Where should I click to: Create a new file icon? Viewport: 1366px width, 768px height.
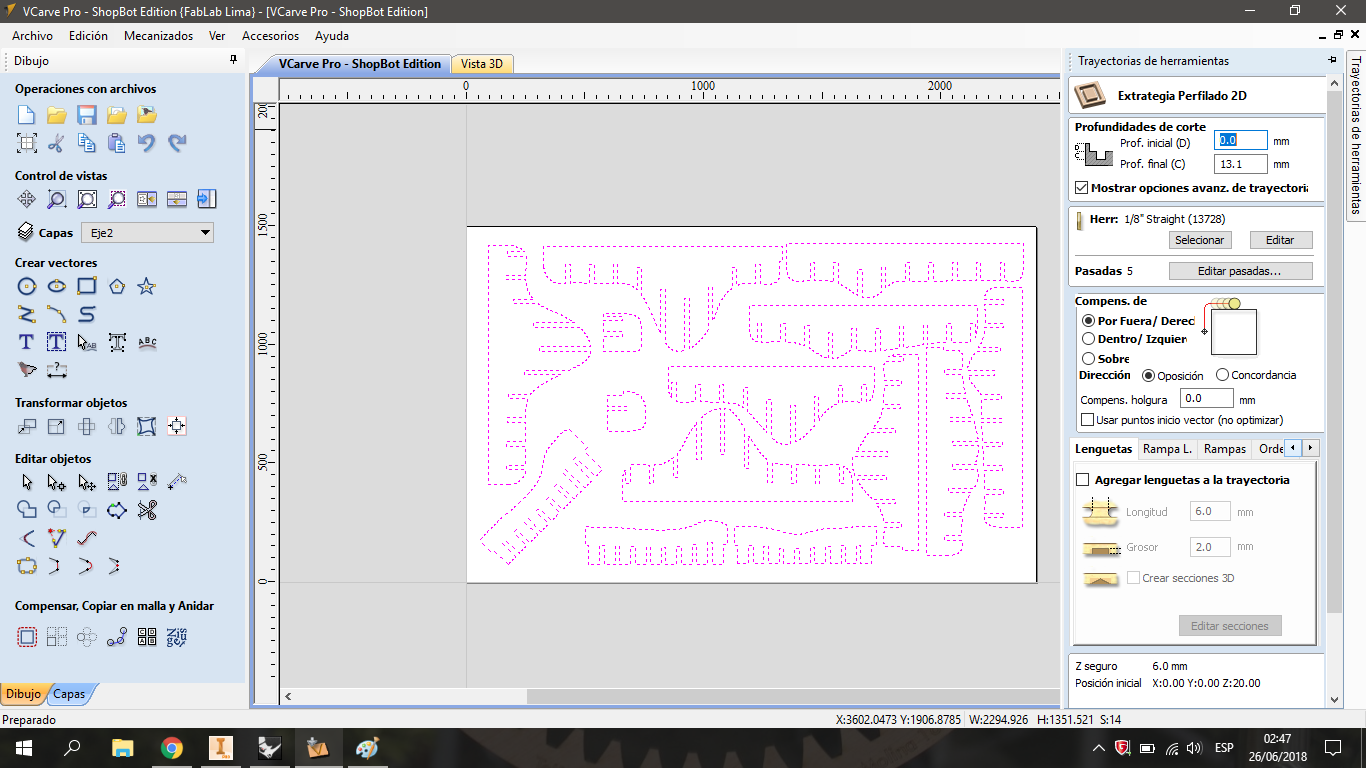pos(27,114)
